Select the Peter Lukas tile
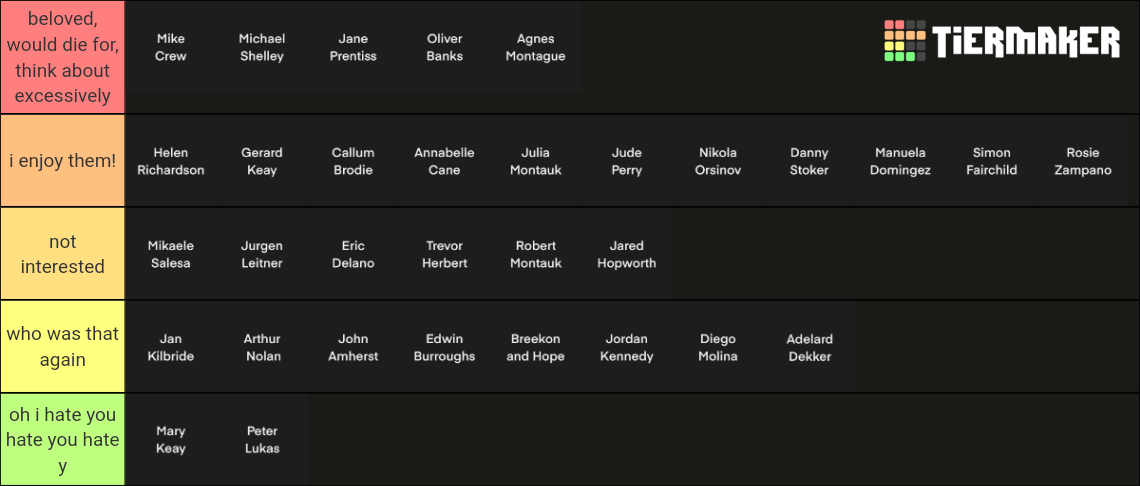 tap(262, 440)
